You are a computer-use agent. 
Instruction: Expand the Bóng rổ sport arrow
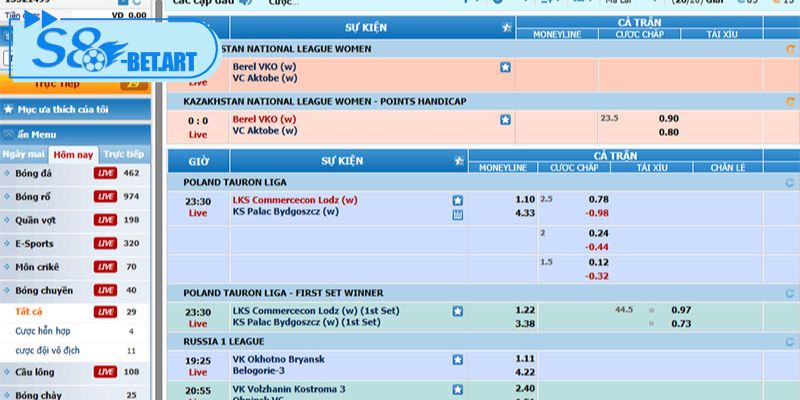pyautogui.click(x=7, y=196)
